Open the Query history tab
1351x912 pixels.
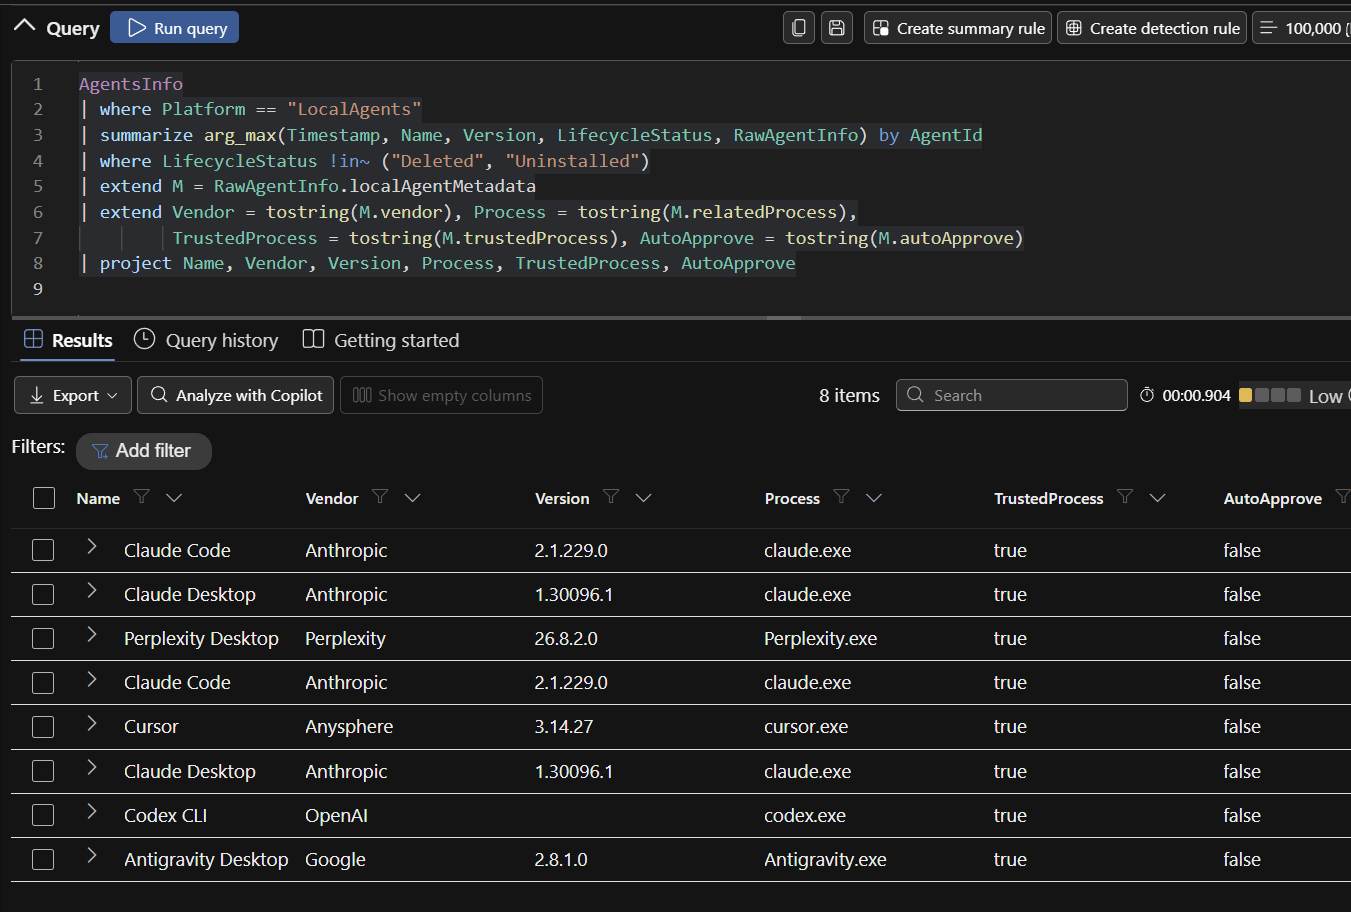(x=206, y=340)
